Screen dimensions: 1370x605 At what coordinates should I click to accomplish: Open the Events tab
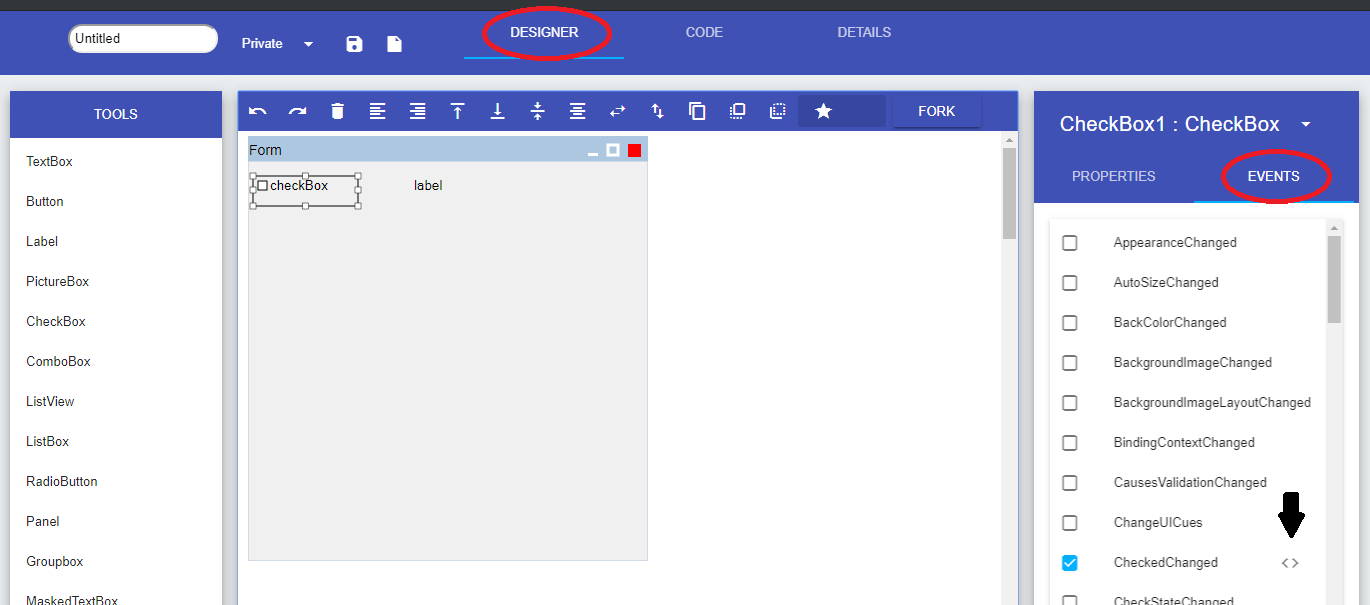(x=1273, y=176)
